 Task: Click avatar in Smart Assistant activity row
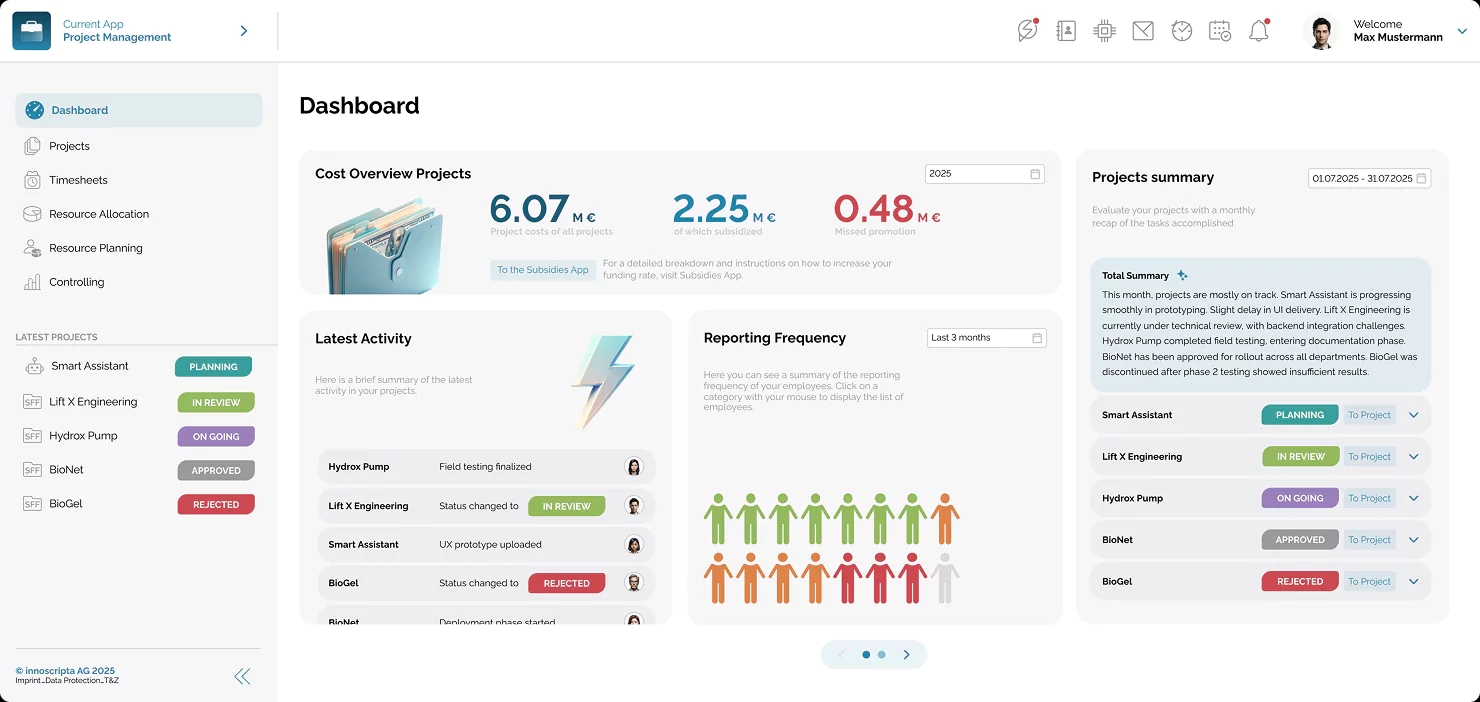click(x=633, y=545)
